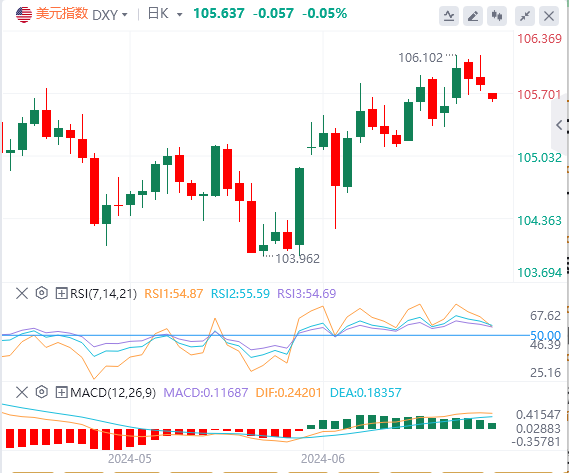Expand the right side panel arrow
569x473 pixels.
click(x=559, y=125)
